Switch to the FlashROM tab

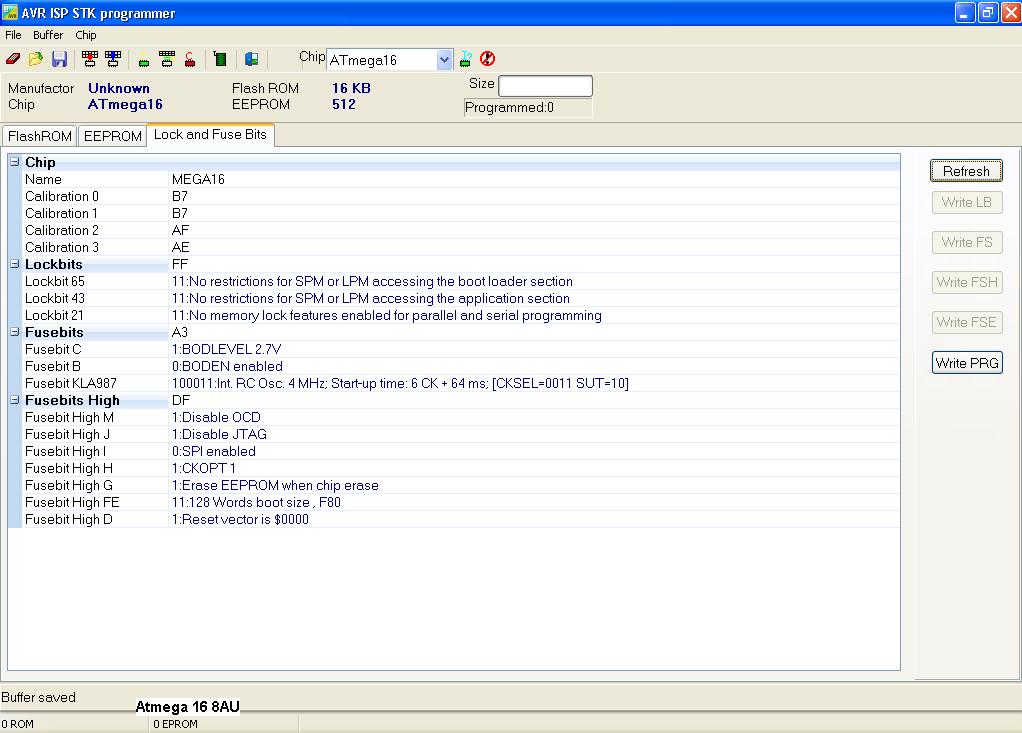pyautogui.click(x=40, y=136)
